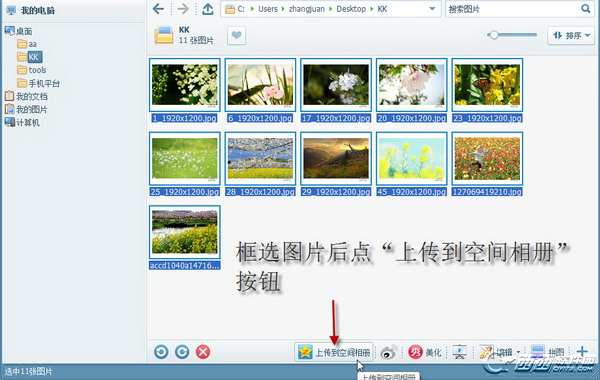This screenshot has height=380, width=600.
Task: Click the 搜索图片 search field
Action: 513,9
